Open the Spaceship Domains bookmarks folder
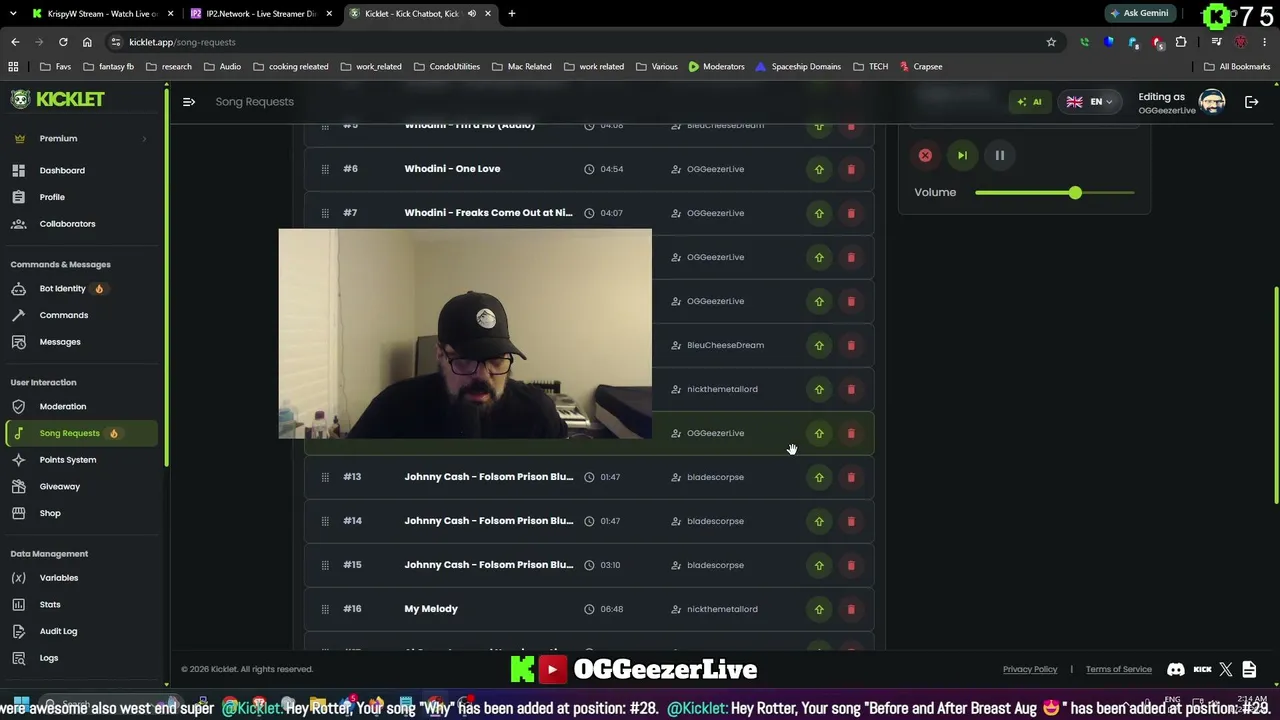 coord(798,67)
